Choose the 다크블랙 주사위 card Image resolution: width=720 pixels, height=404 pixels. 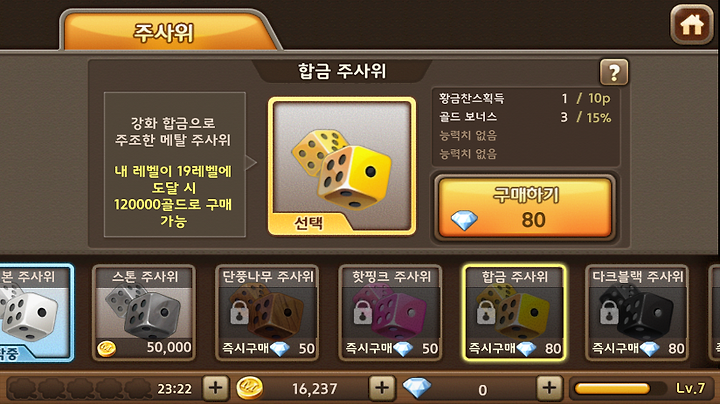[637, 313]
